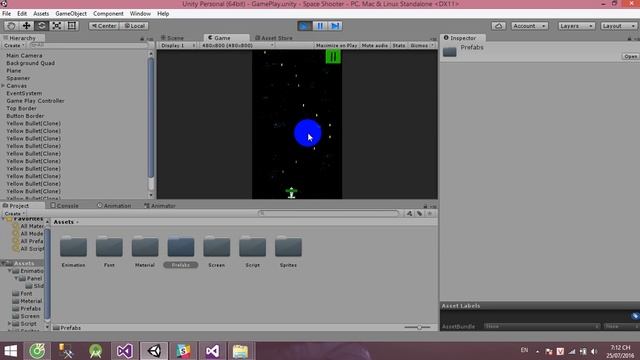Search by type icon in Project
Screen dimensions: 640x360
point(409,213)
